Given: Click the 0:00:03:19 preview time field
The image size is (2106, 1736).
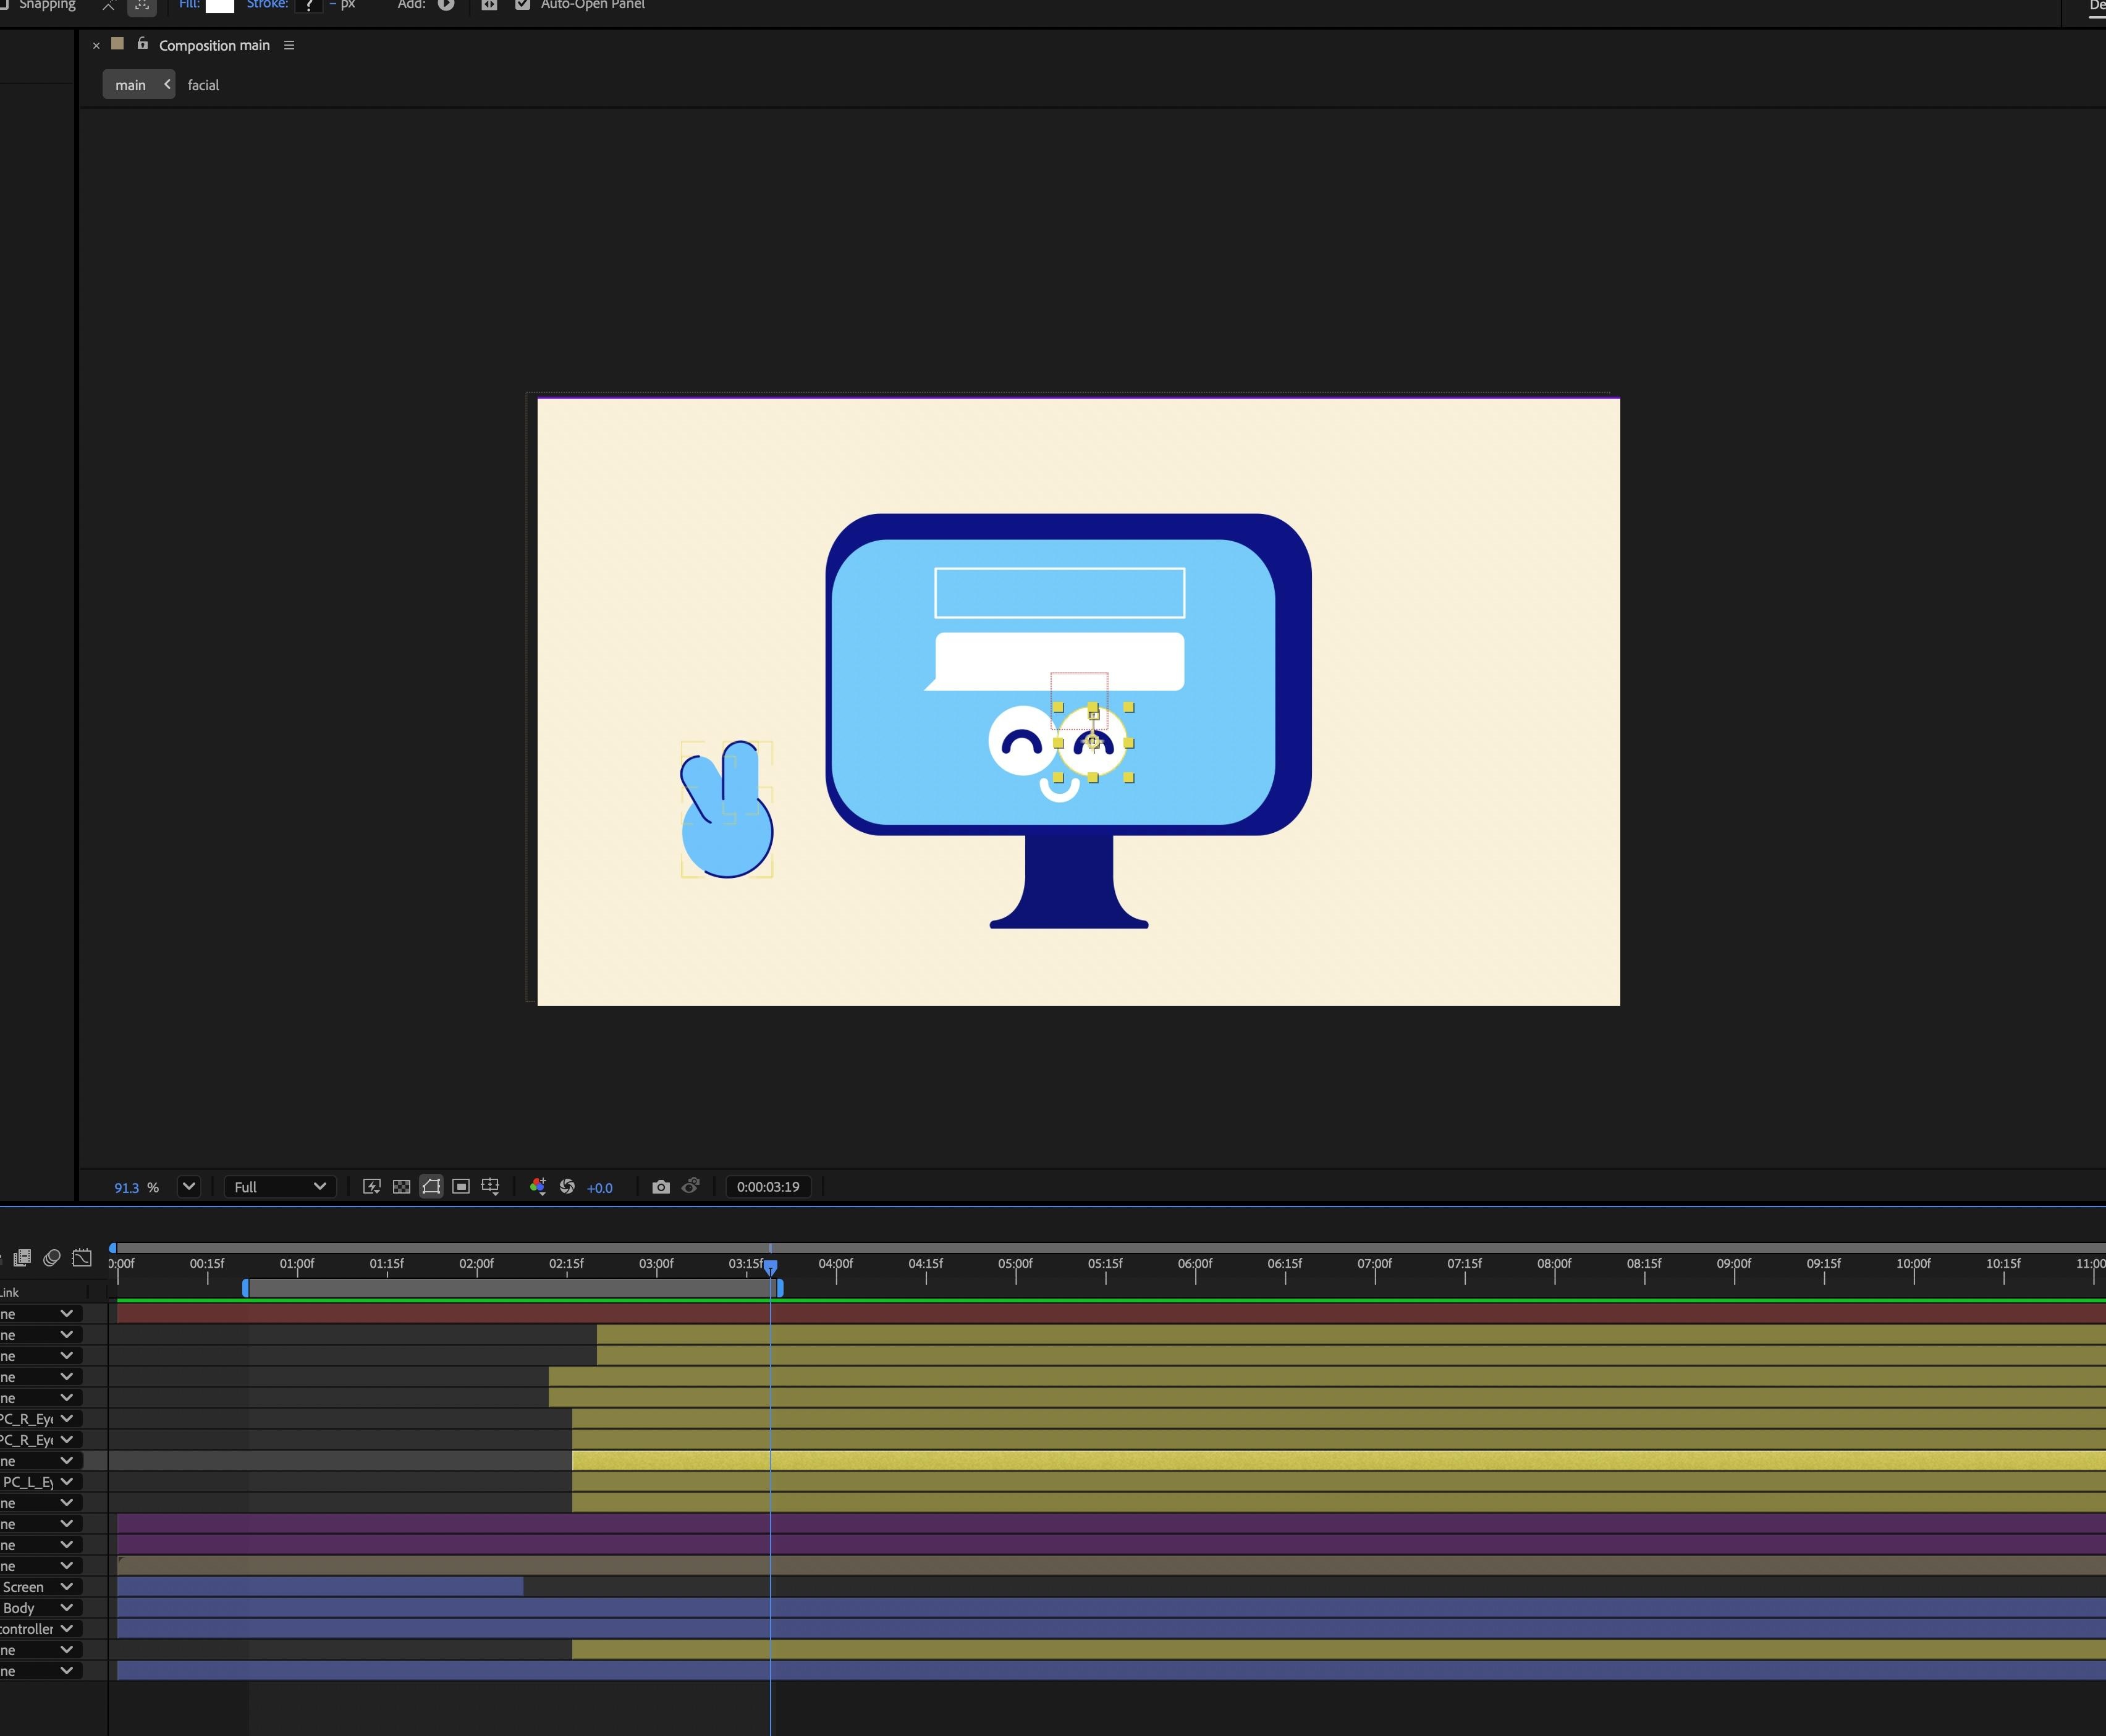Looking at the screenshot, I should click(x=768, y=1186).
